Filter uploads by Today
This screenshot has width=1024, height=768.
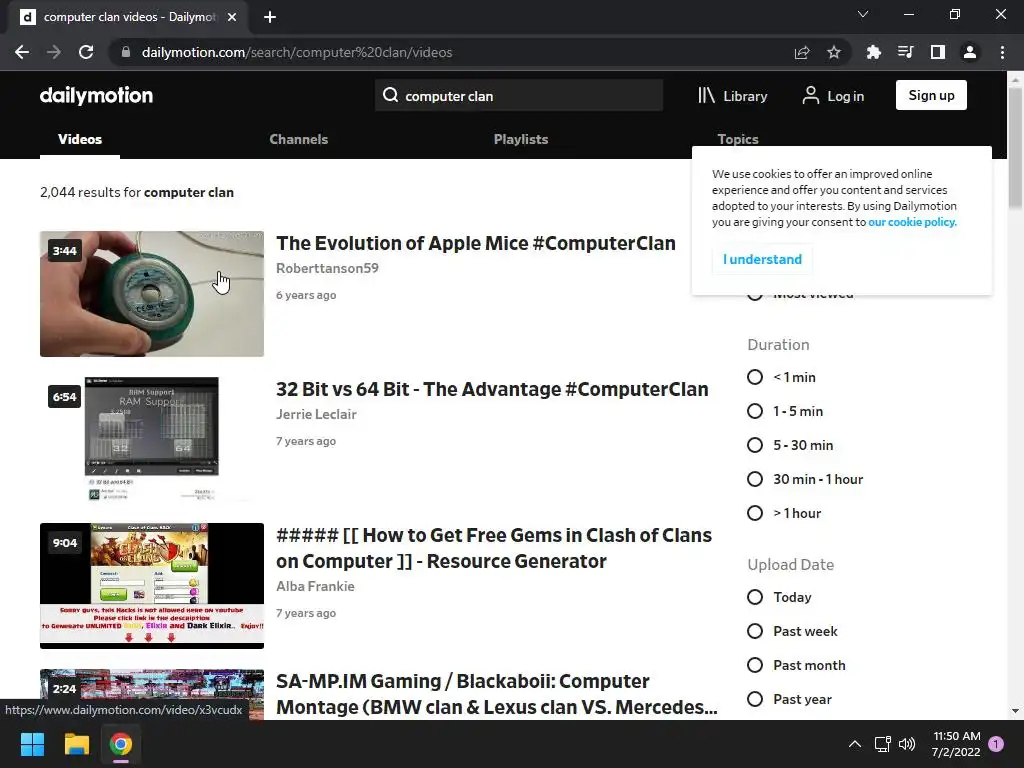755,598
